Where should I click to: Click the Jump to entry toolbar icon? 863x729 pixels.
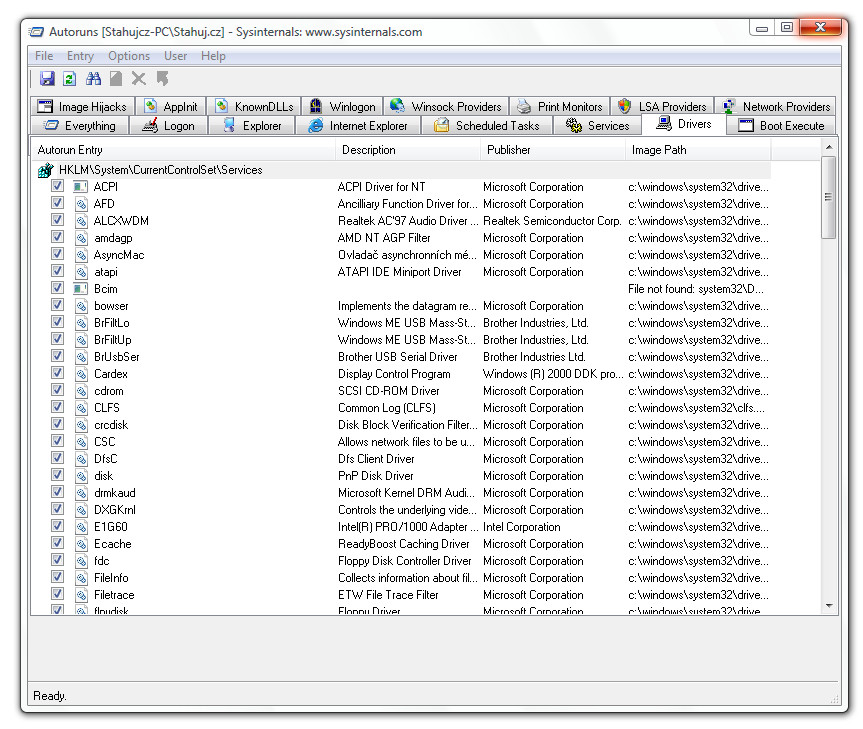[x=162, y=79]
